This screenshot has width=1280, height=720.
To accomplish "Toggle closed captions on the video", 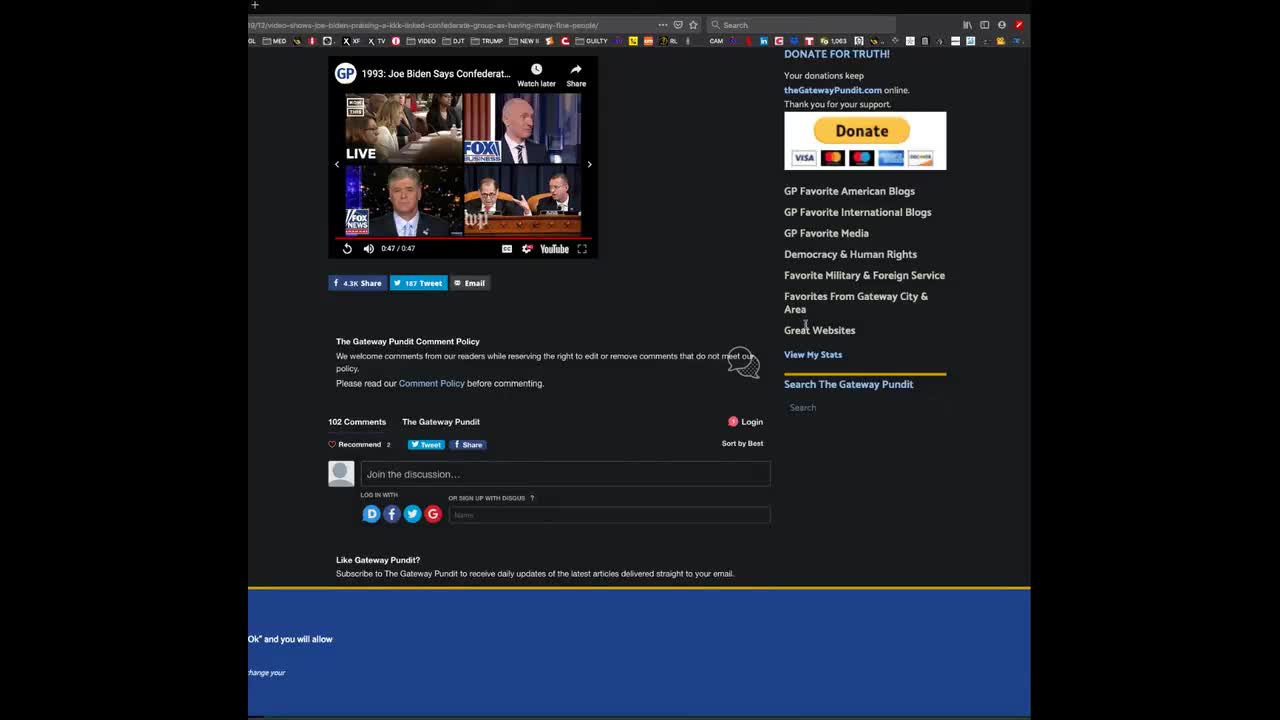I will point(507,249).
